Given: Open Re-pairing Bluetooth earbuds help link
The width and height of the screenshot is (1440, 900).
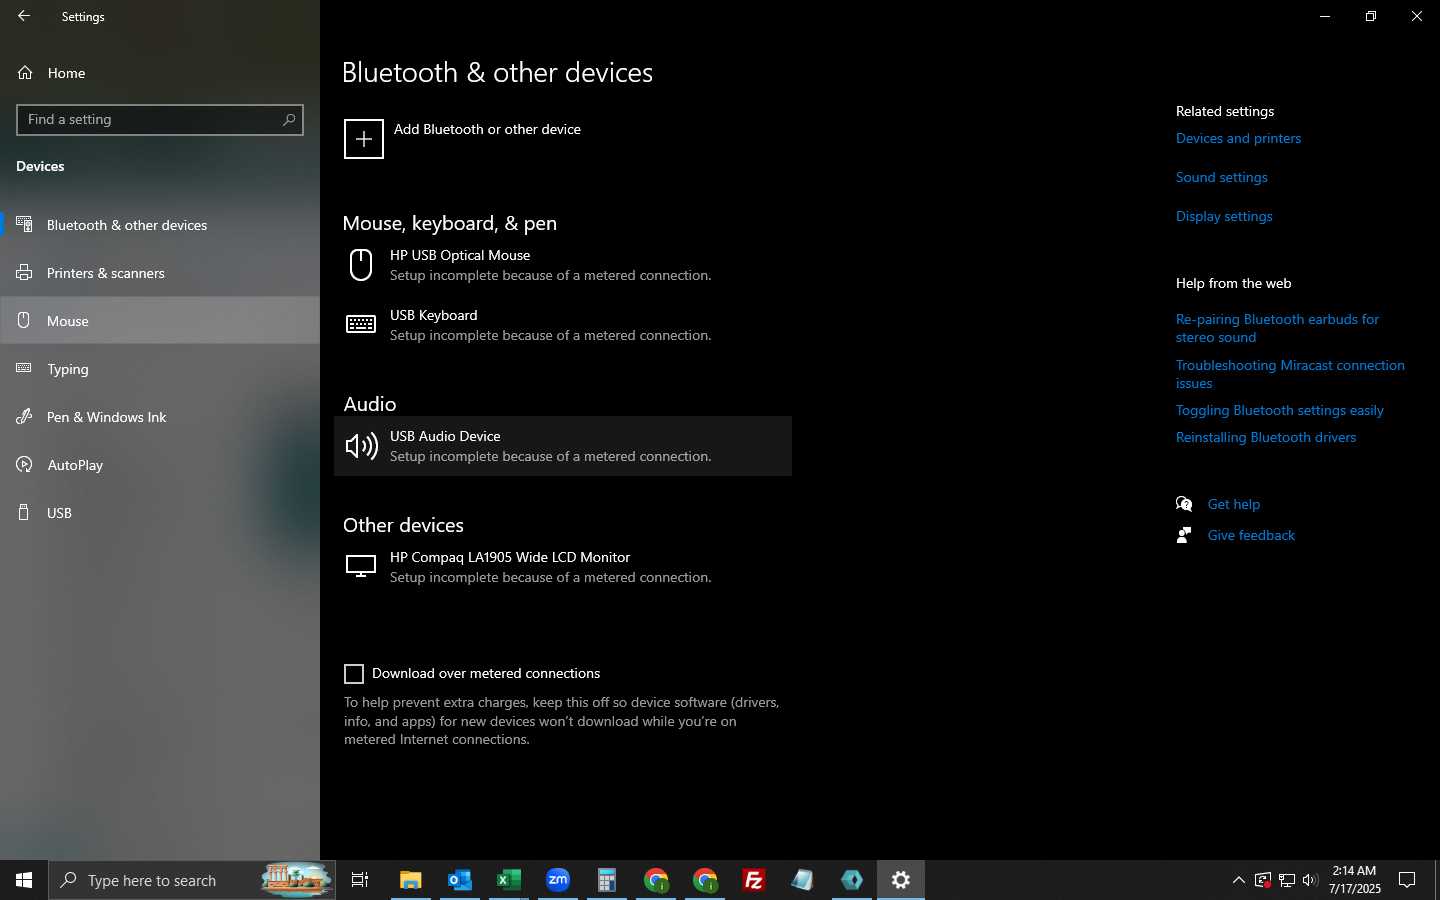Looking at the screenshot, I should coord(1277,329).
